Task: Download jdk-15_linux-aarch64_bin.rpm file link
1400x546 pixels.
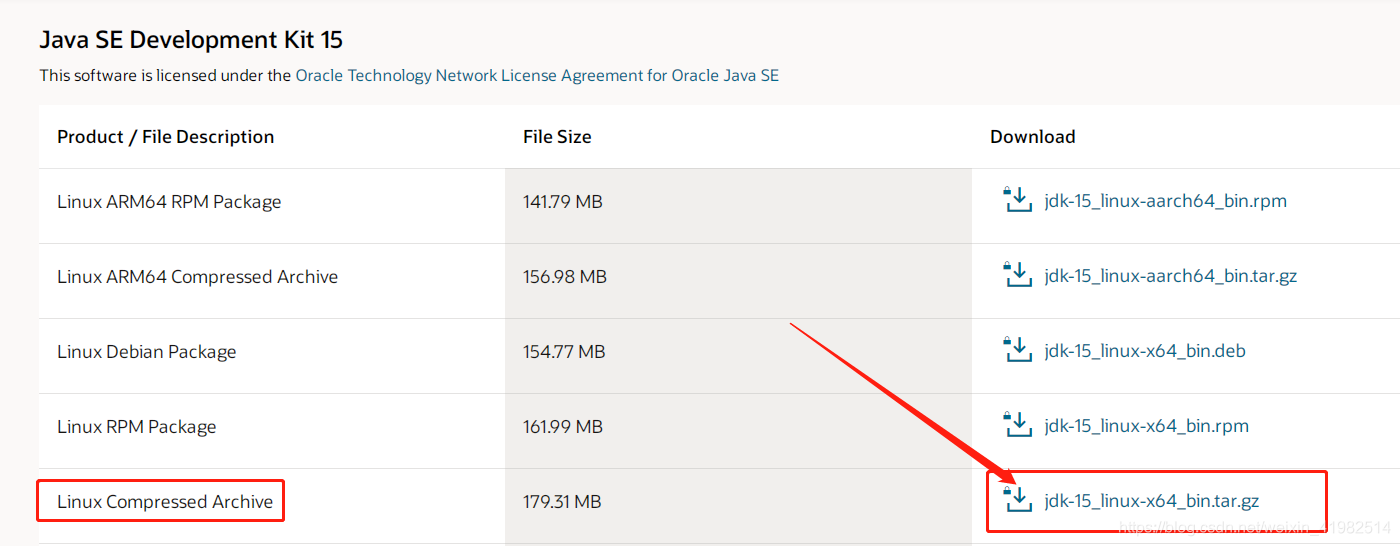Action: pyautogui.click(x=1165, y=201)
